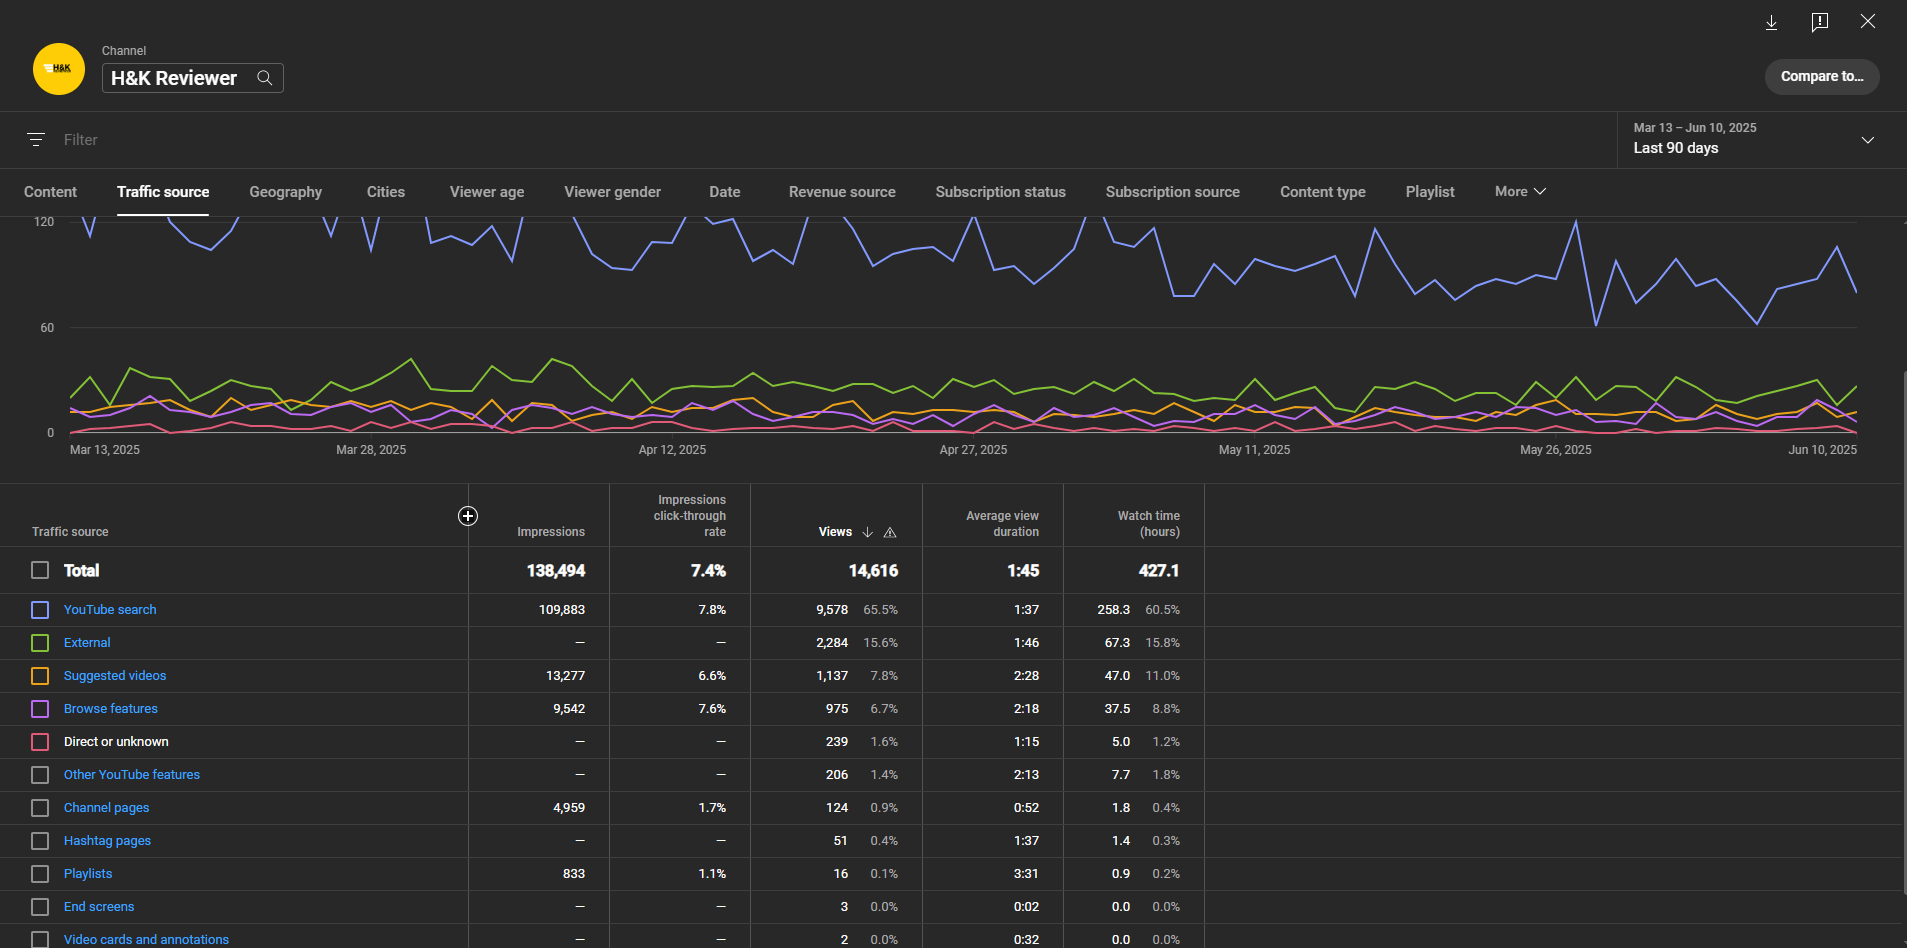Viewport: 1907px width, 948px height.
Task: Enable the Hashtag pages checkbox
Action: point(40,841)
